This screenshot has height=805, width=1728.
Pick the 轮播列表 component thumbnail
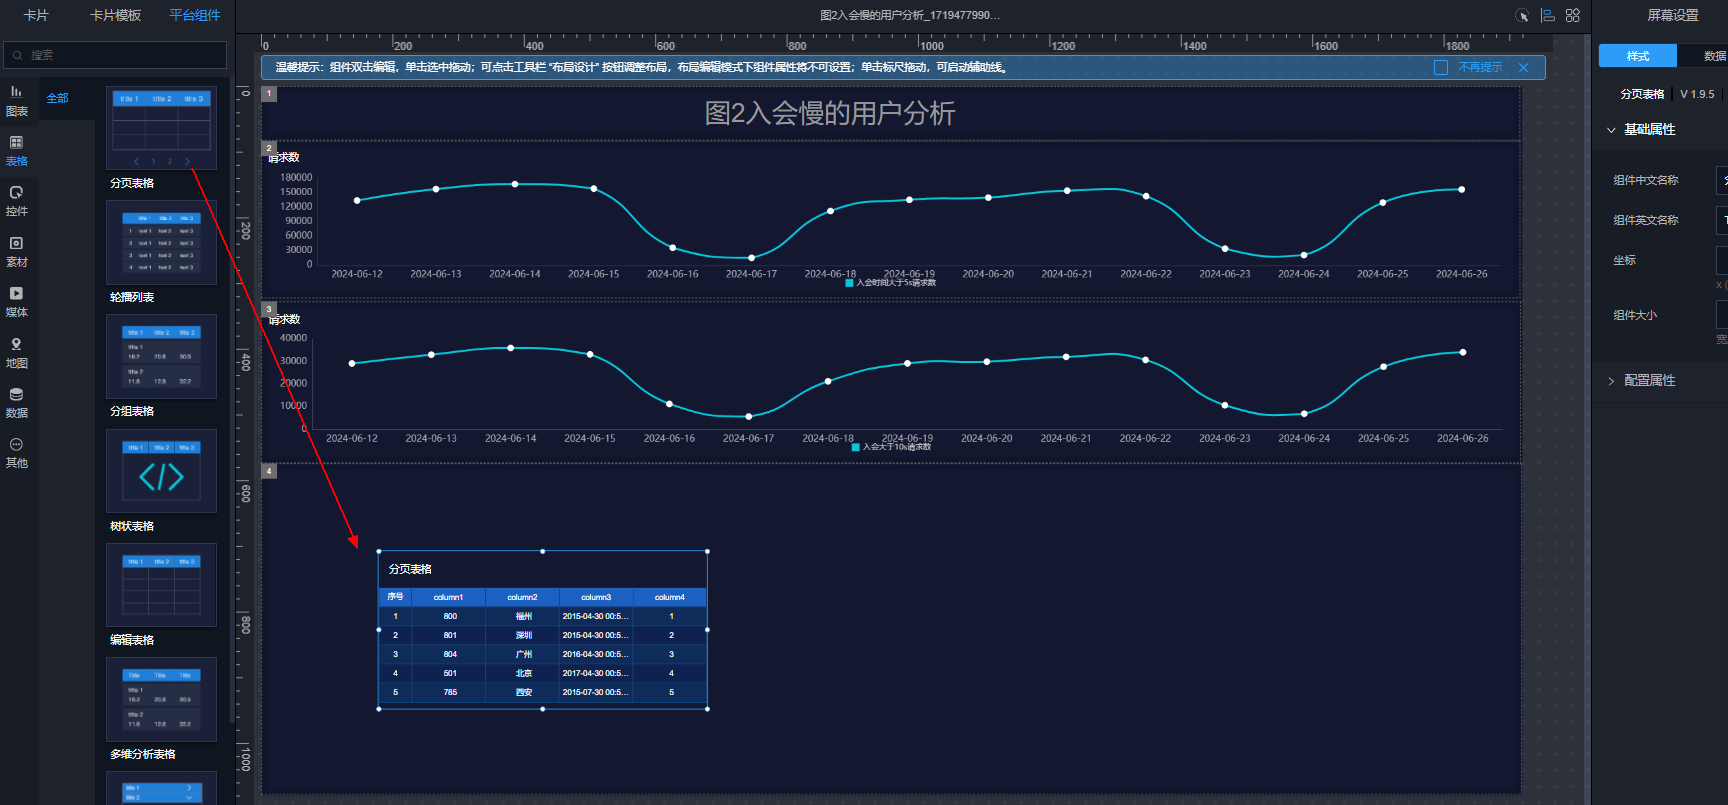click(161, 242)
